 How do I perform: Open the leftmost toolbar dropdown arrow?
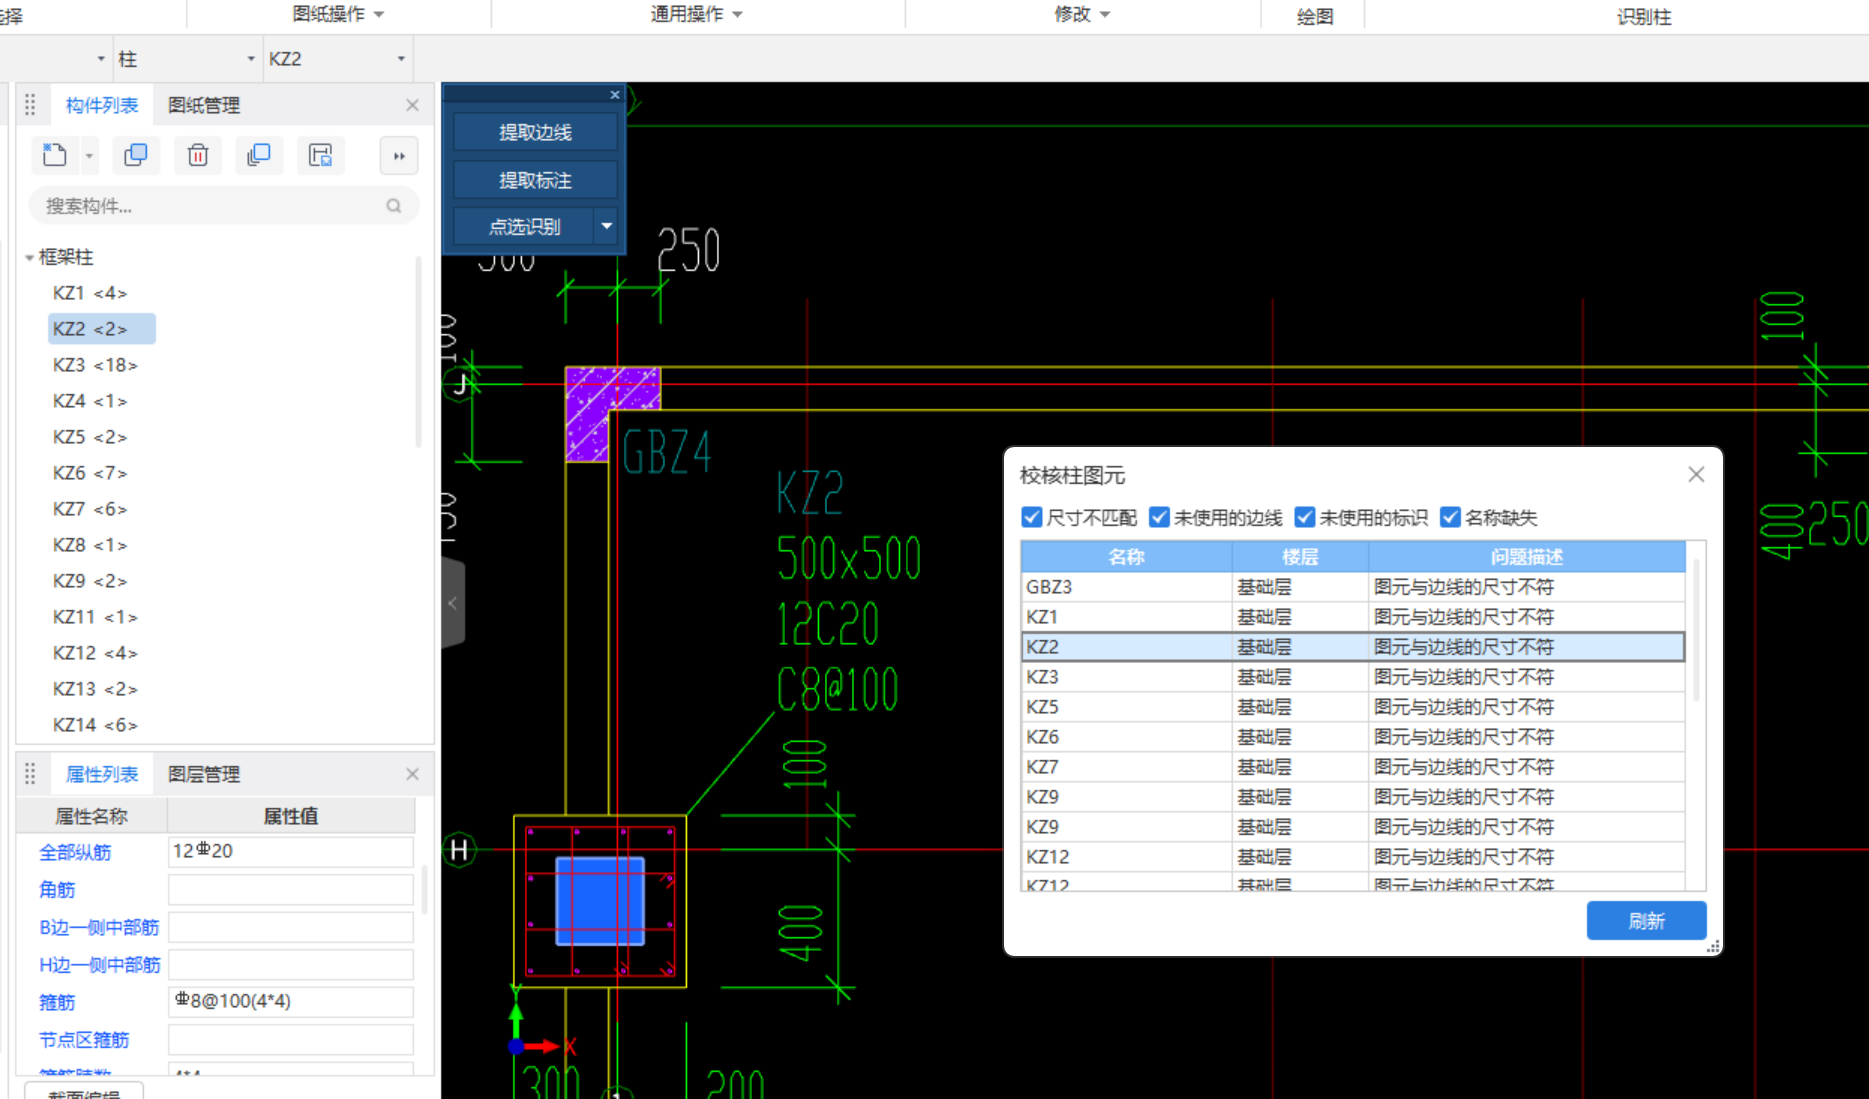101,59
